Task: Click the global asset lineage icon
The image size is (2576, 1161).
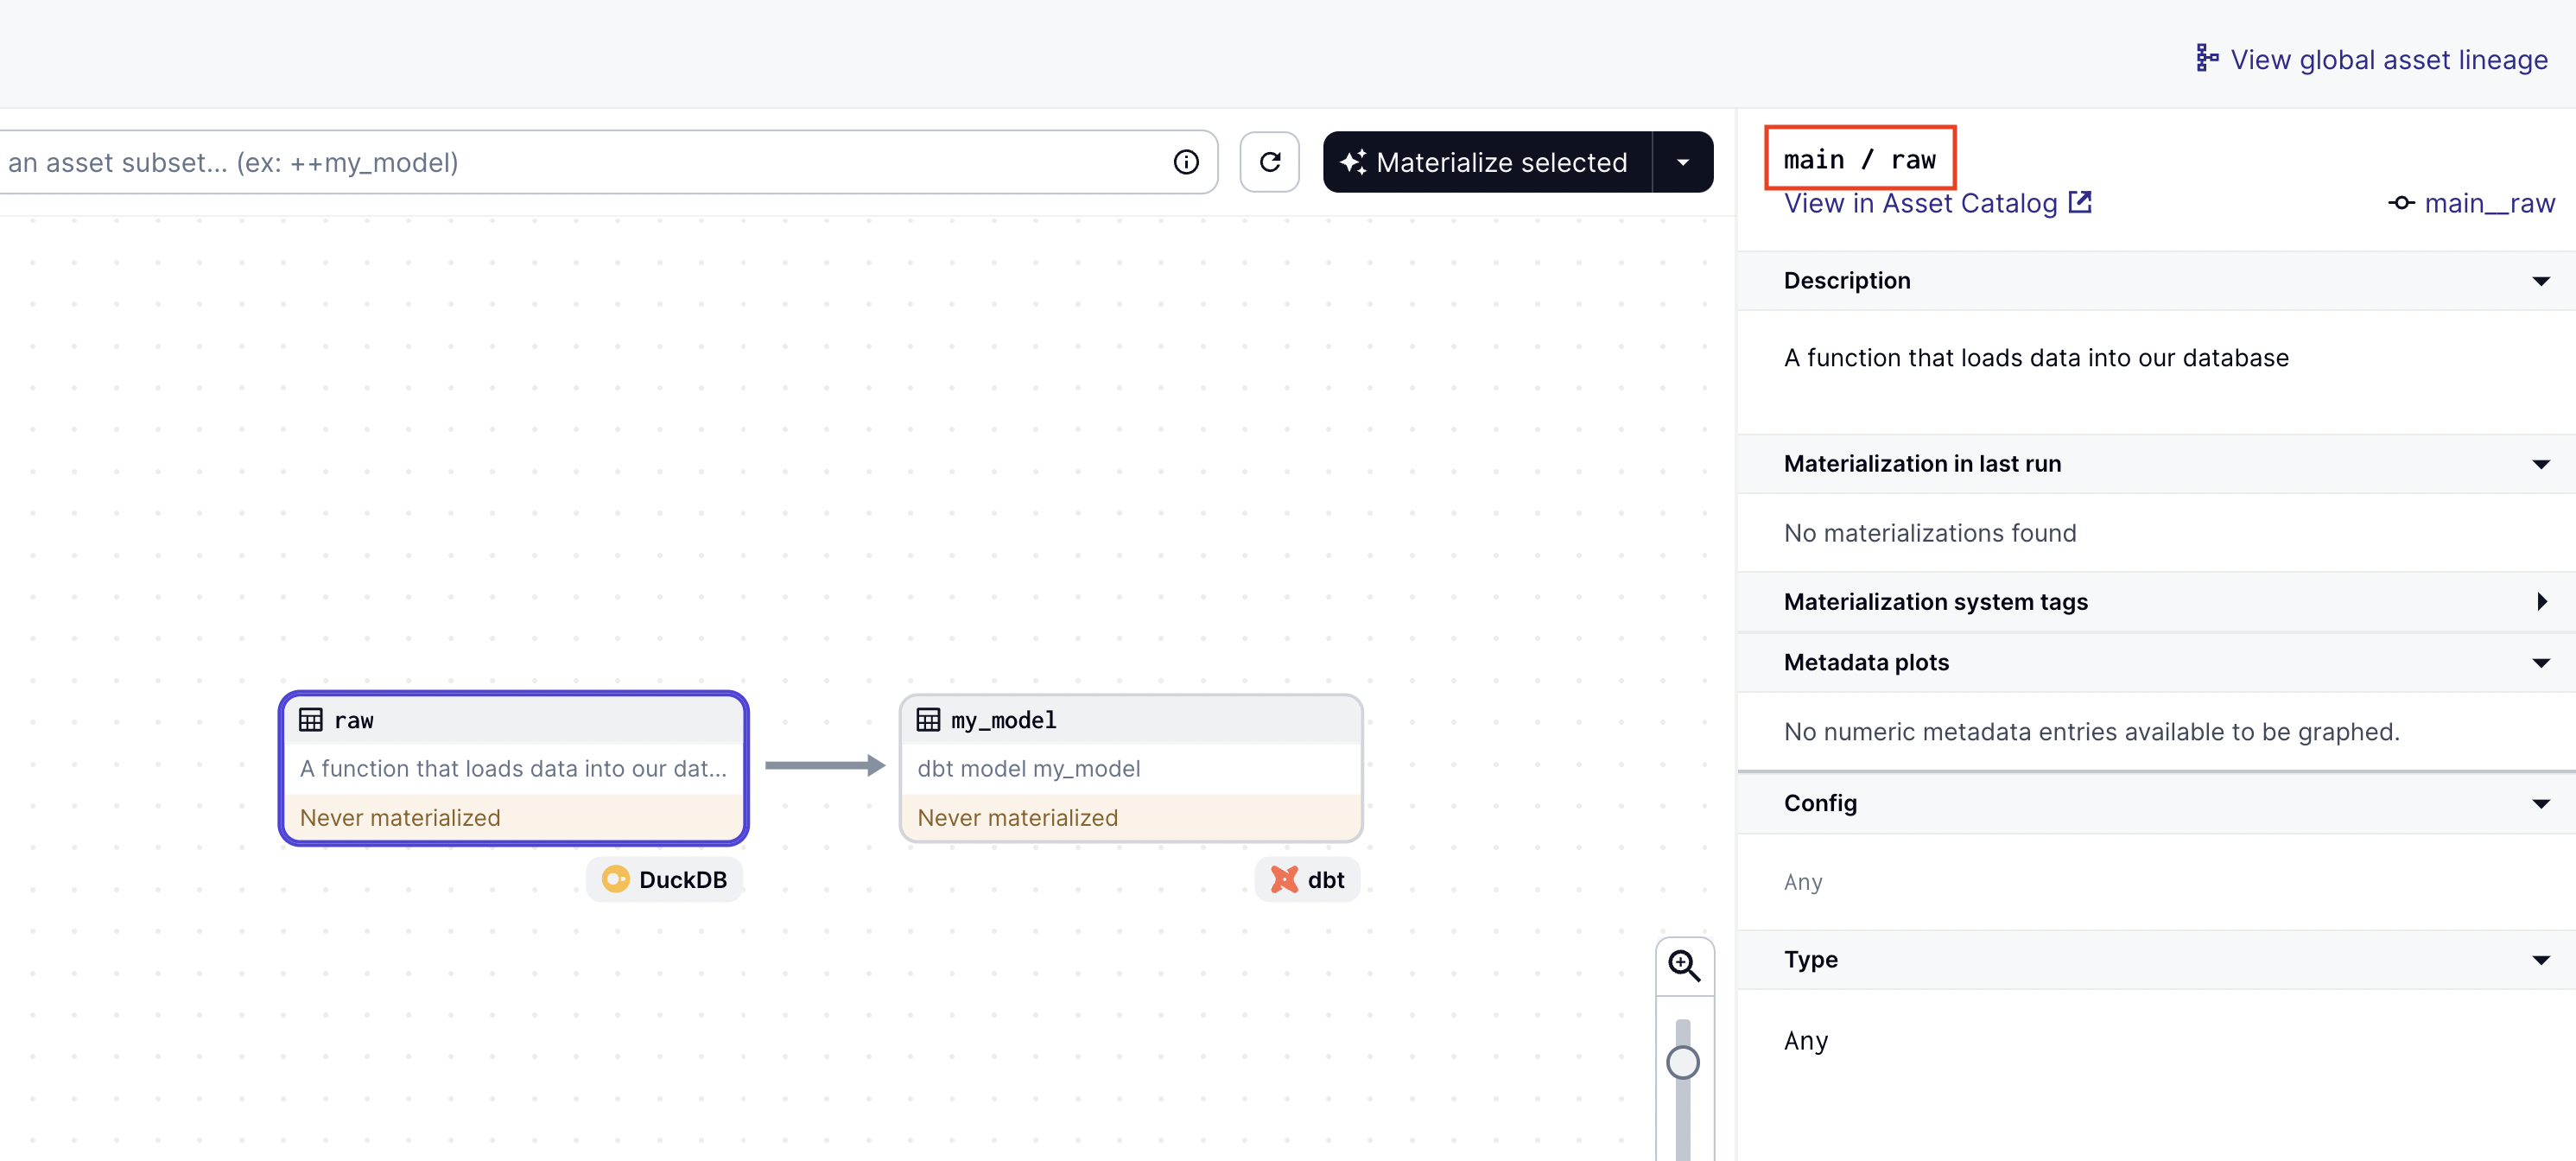Action: point(2207,59)
